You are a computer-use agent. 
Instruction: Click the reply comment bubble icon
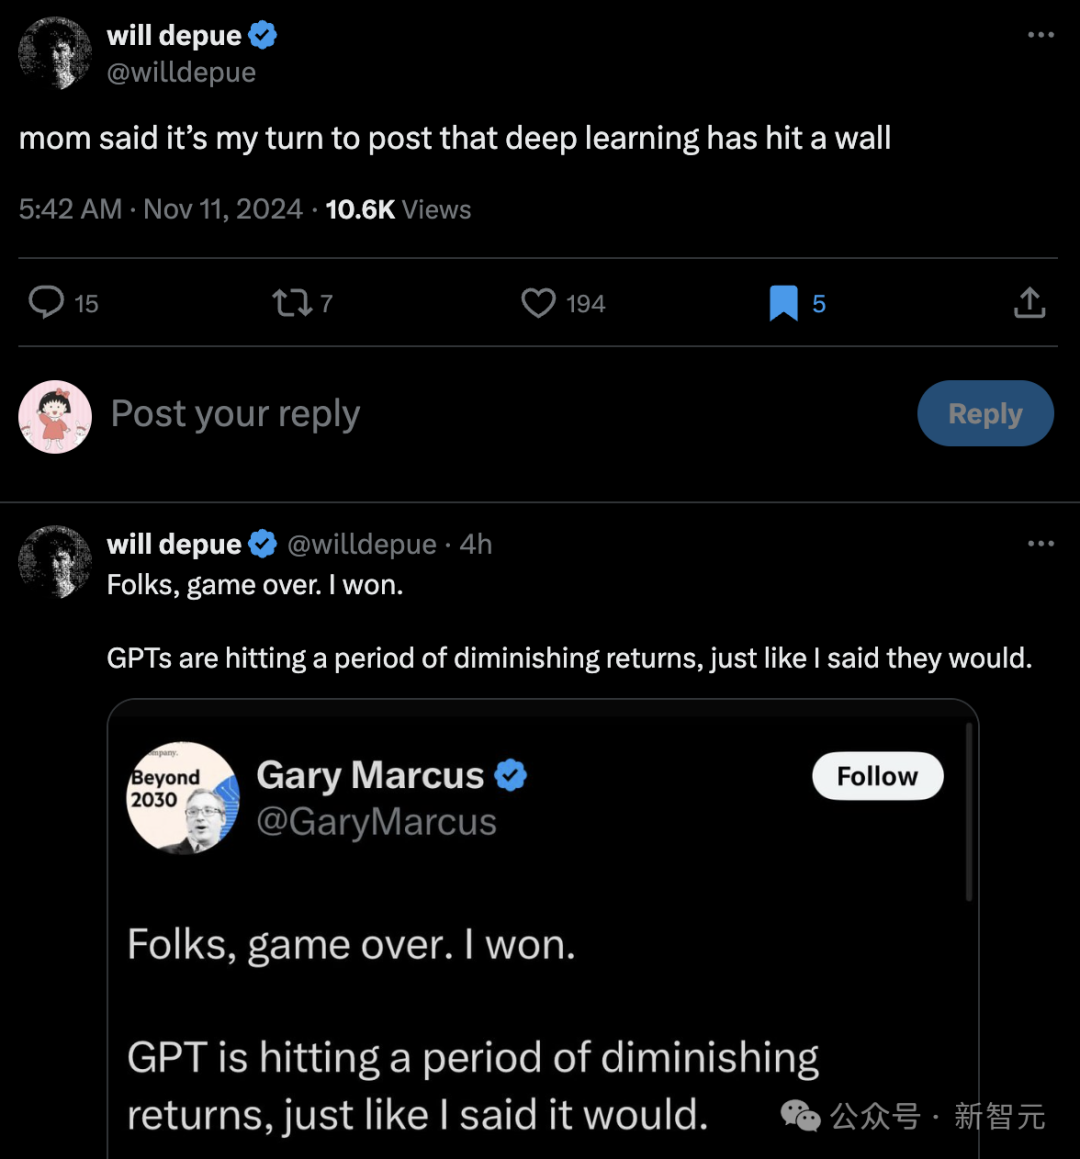point(46,302)
